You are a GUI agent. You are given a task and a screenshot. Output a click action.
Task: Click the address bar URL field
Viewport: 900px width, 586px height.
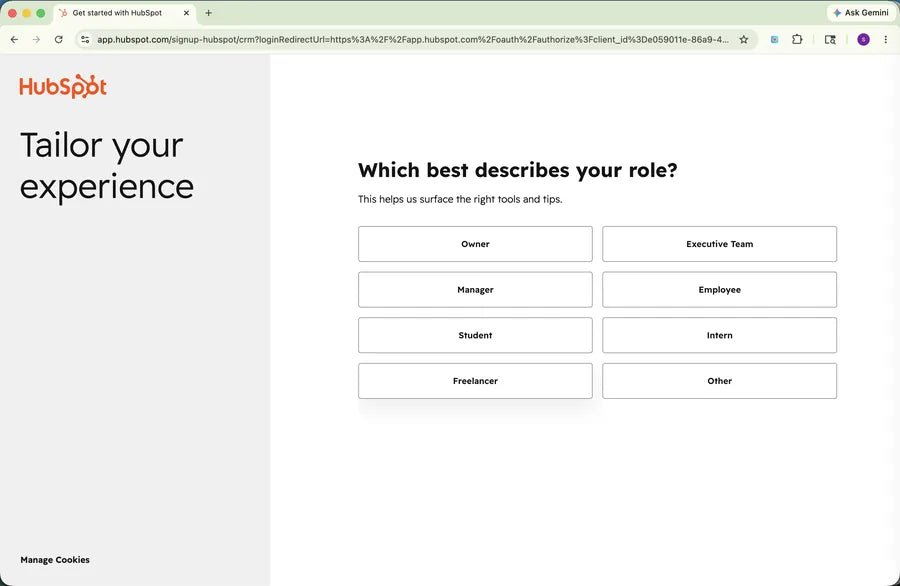coord(413,40)
